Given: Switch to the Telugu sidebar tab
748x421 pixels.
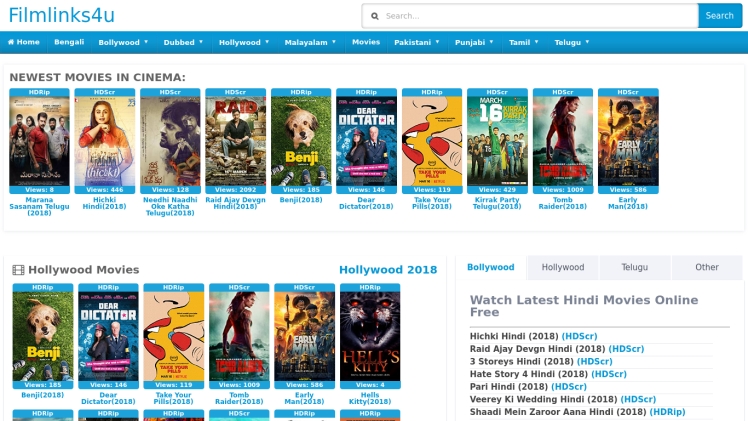Looking at the screenshot, I should coord(634,267).
